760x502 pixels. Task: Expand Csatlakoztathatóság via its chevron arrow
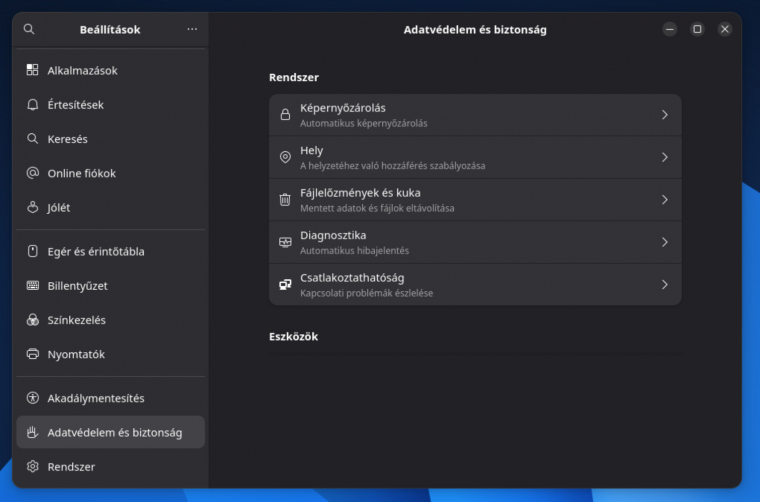[x=665, y=284]
